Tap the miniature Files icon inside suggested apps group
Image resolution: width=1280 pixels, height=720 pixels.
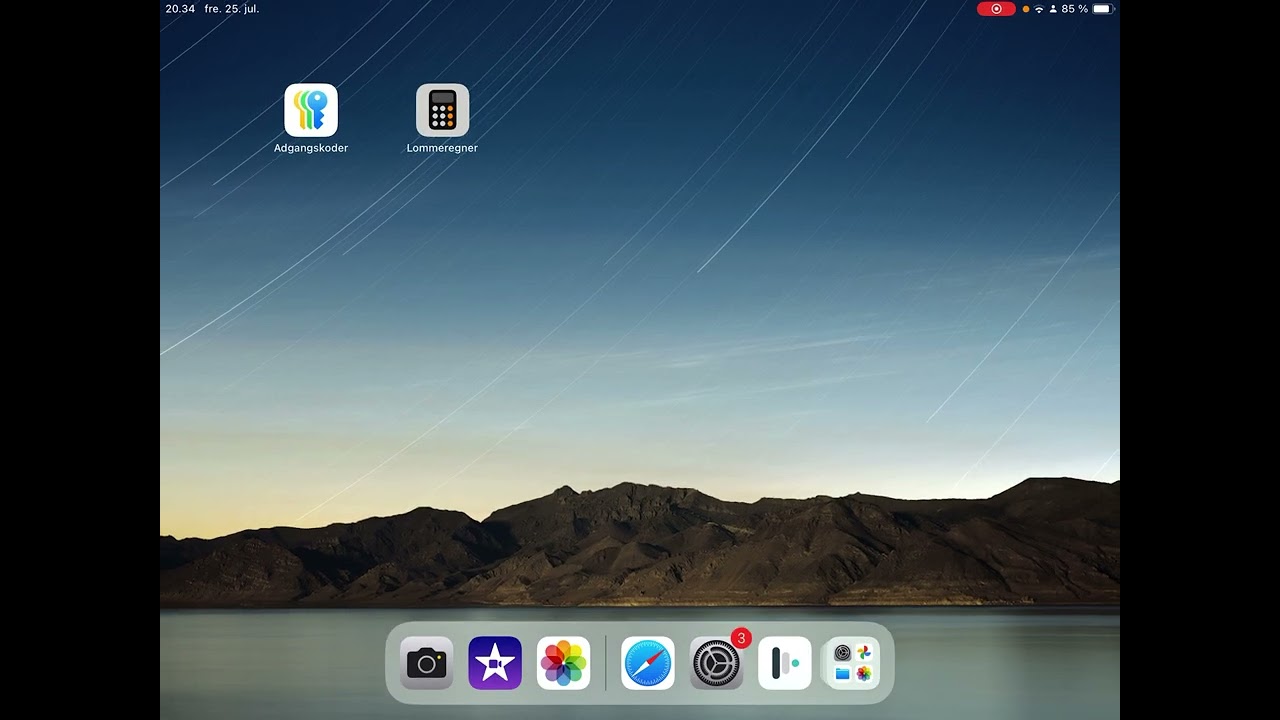coord(841,672)
